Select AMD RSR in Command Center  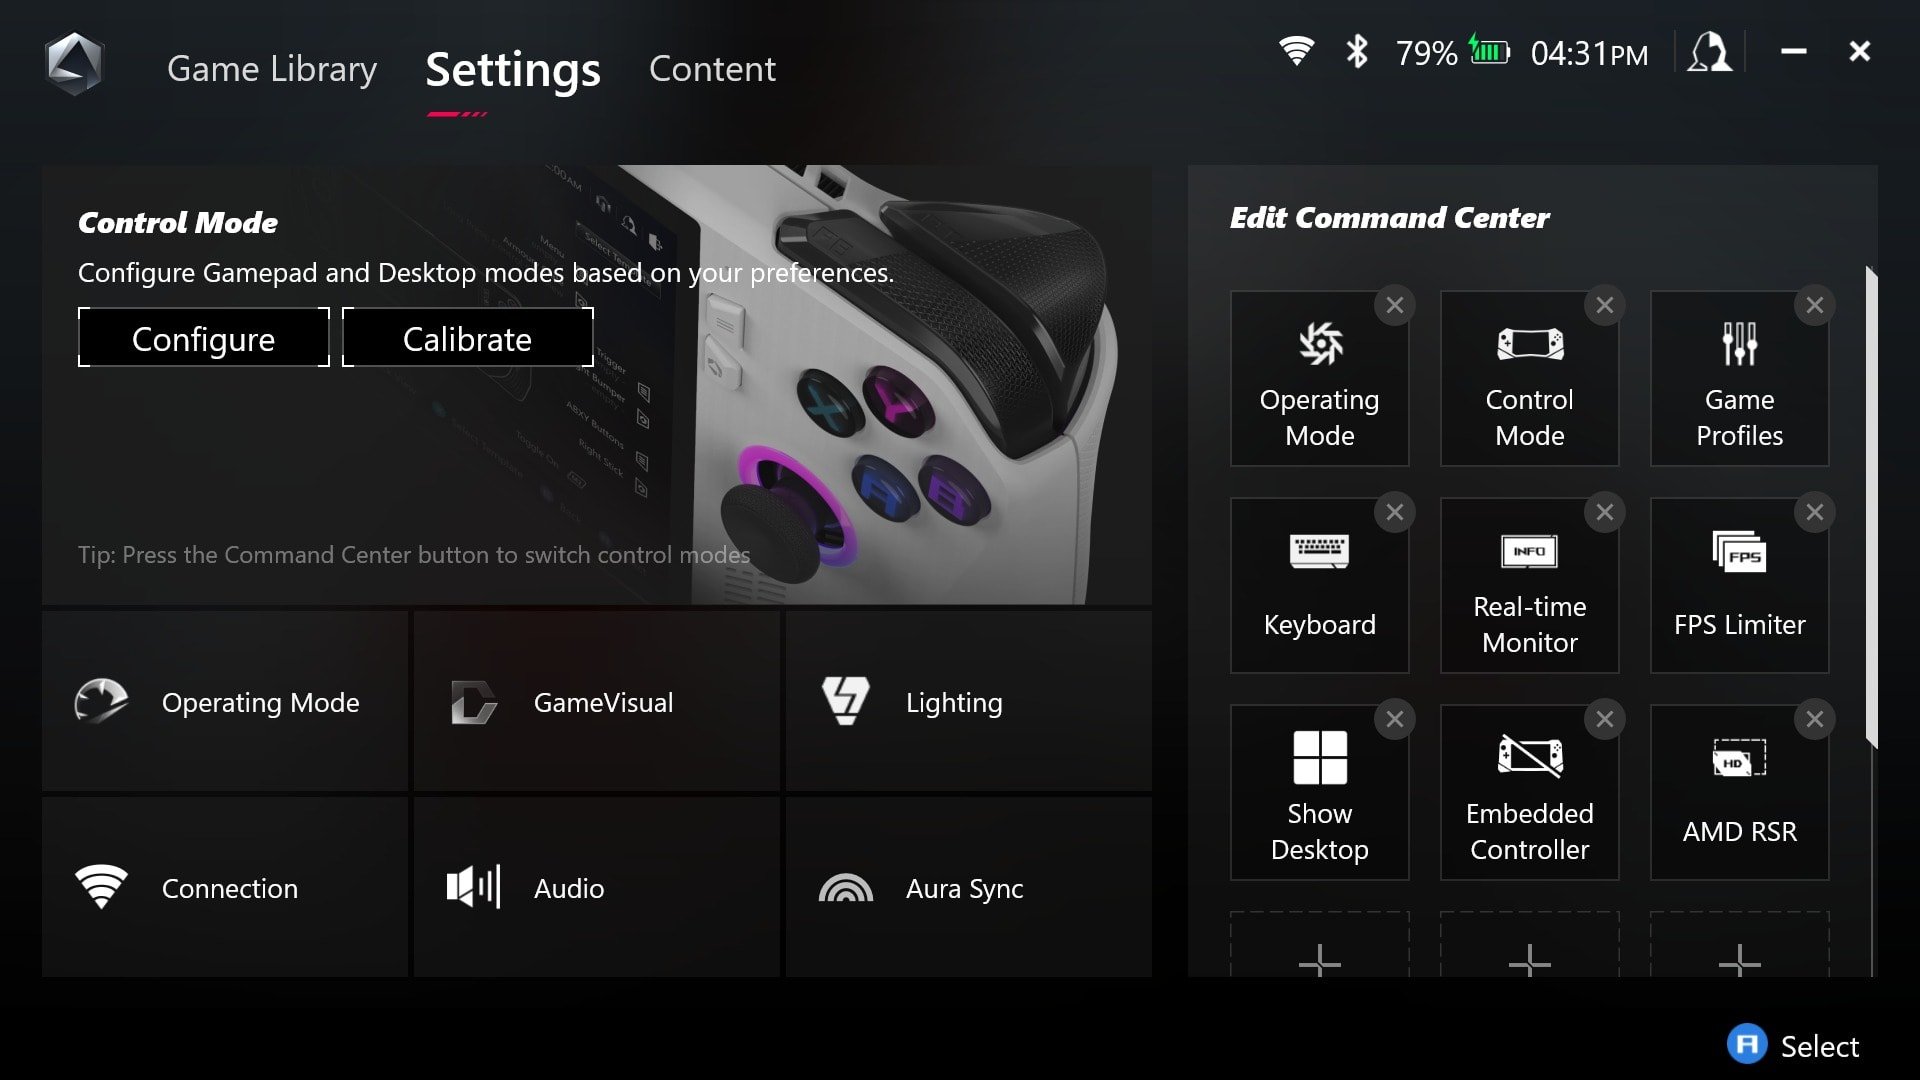1739,789
